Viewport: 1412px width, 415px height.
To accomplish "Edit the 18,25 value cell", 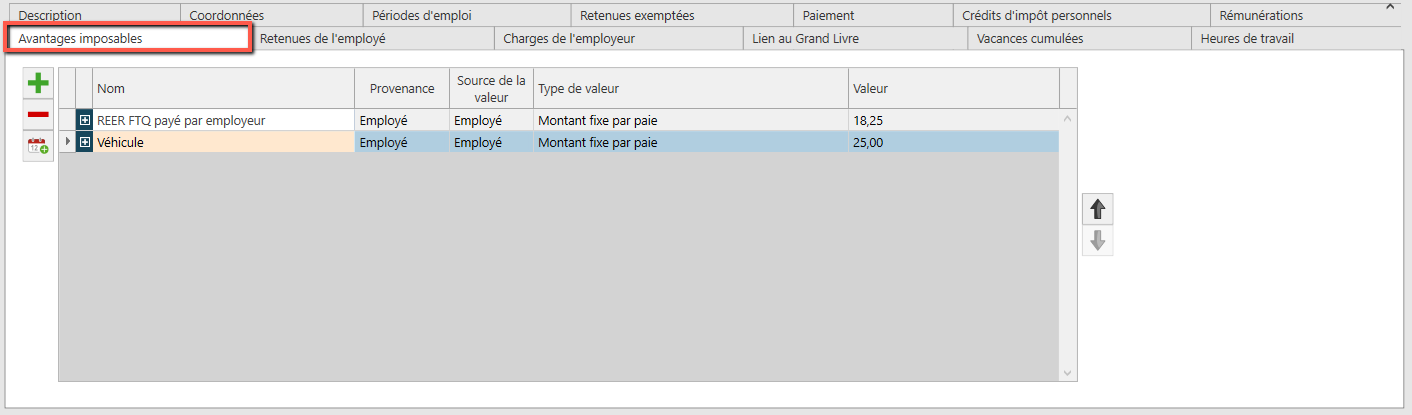I will coord(954,120).
